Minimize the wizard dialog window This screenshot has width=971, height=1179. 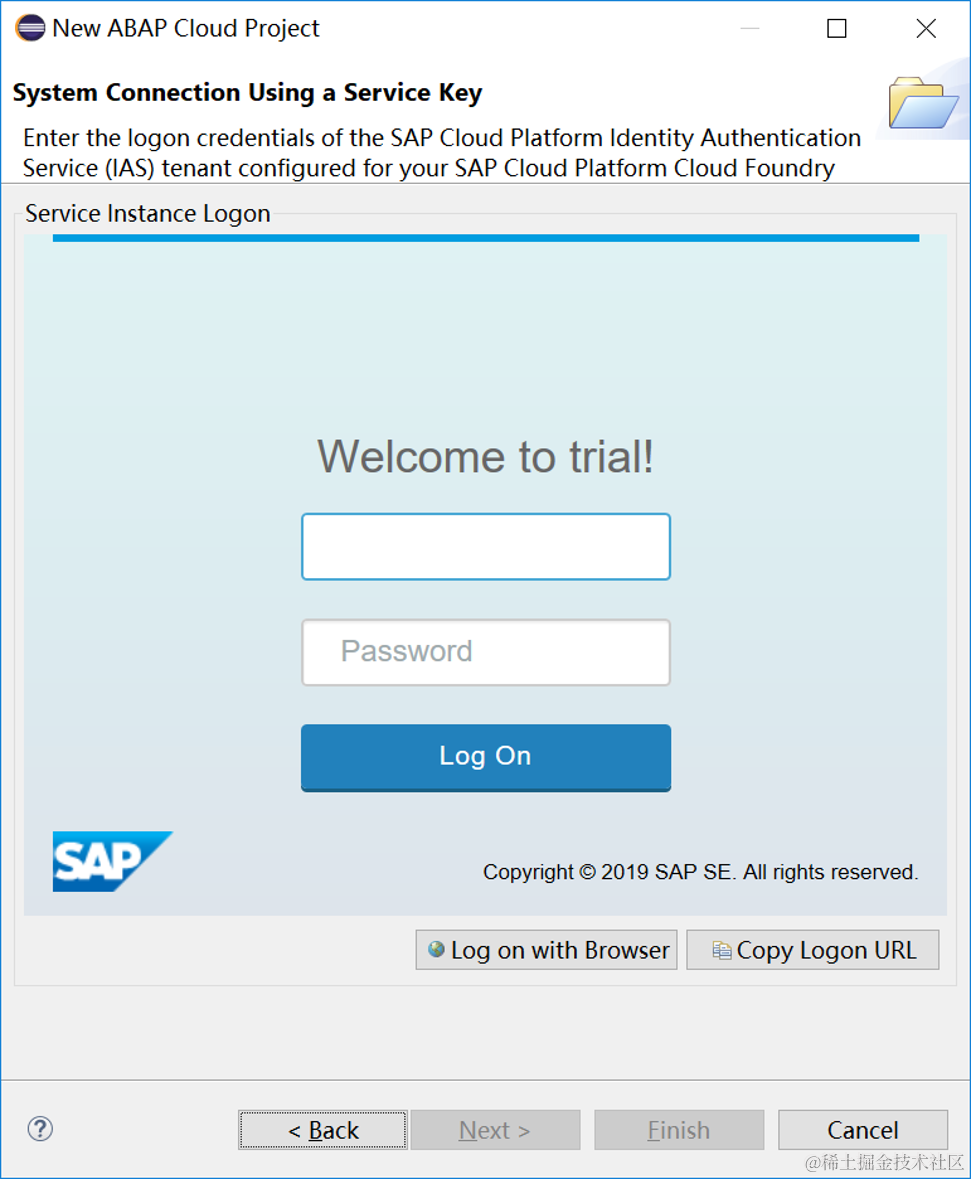point(750,29)
